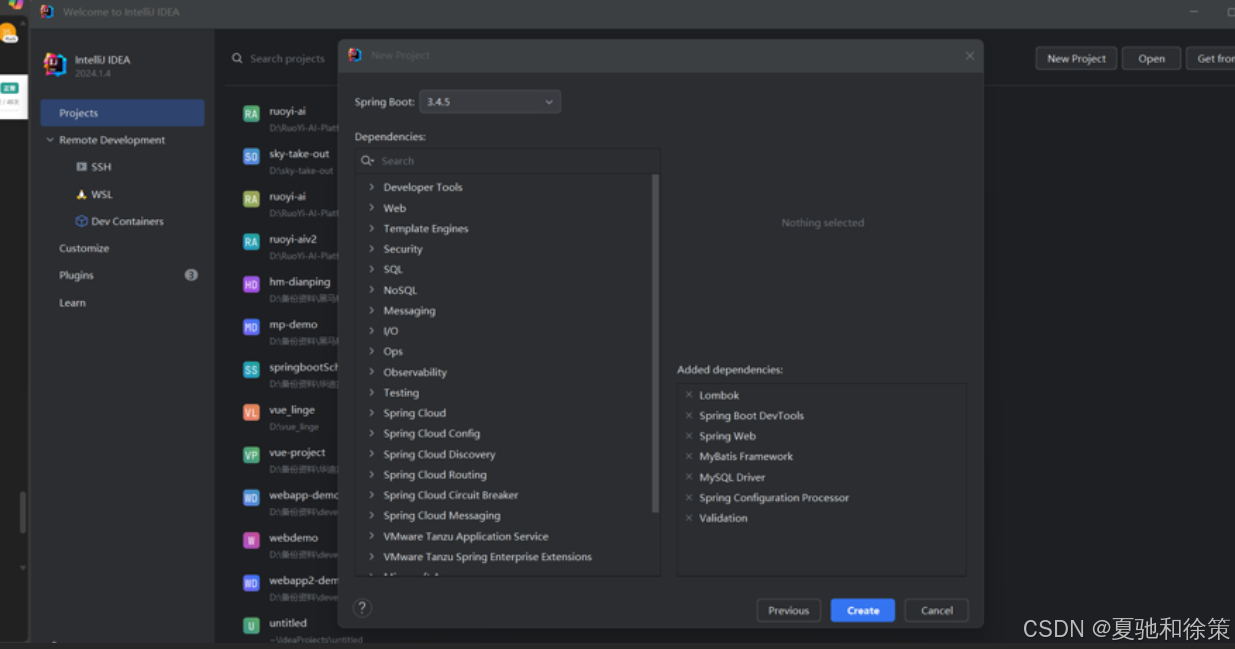Click the Cancel button
The width and height of the screenshot is (1235, 649).
(937, 610)
